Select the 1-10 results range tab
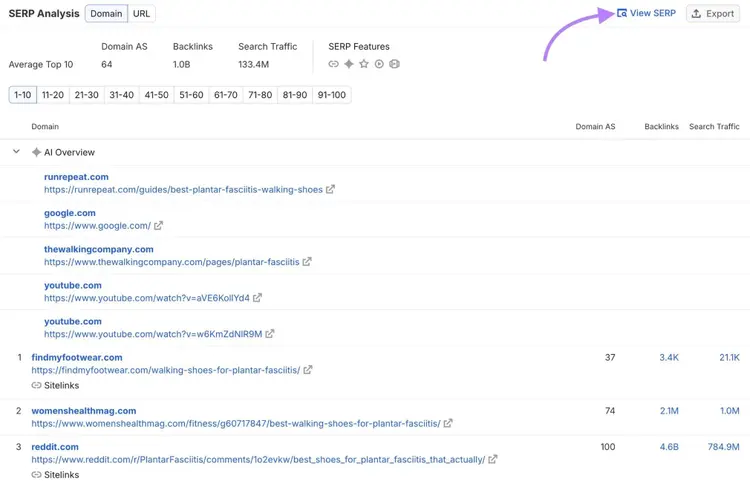 [x=22, y=95]
